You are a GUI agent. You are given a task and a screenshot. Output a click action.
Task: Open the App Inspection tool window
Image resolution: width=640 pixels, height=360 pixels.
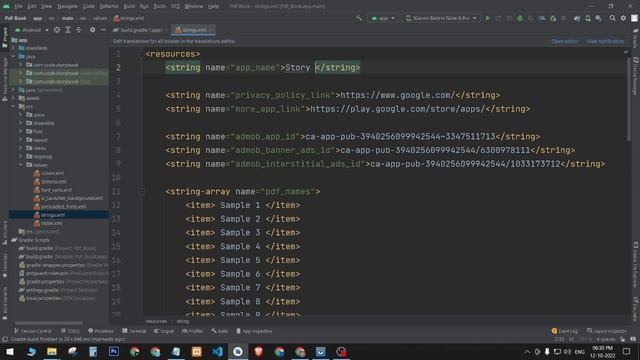254,331
